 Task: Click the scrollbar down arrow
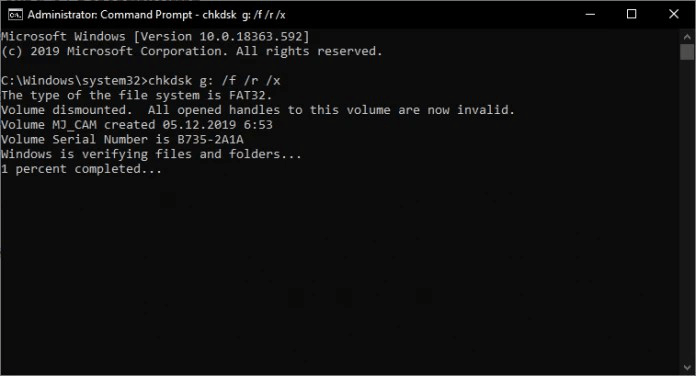click(687, 368)
